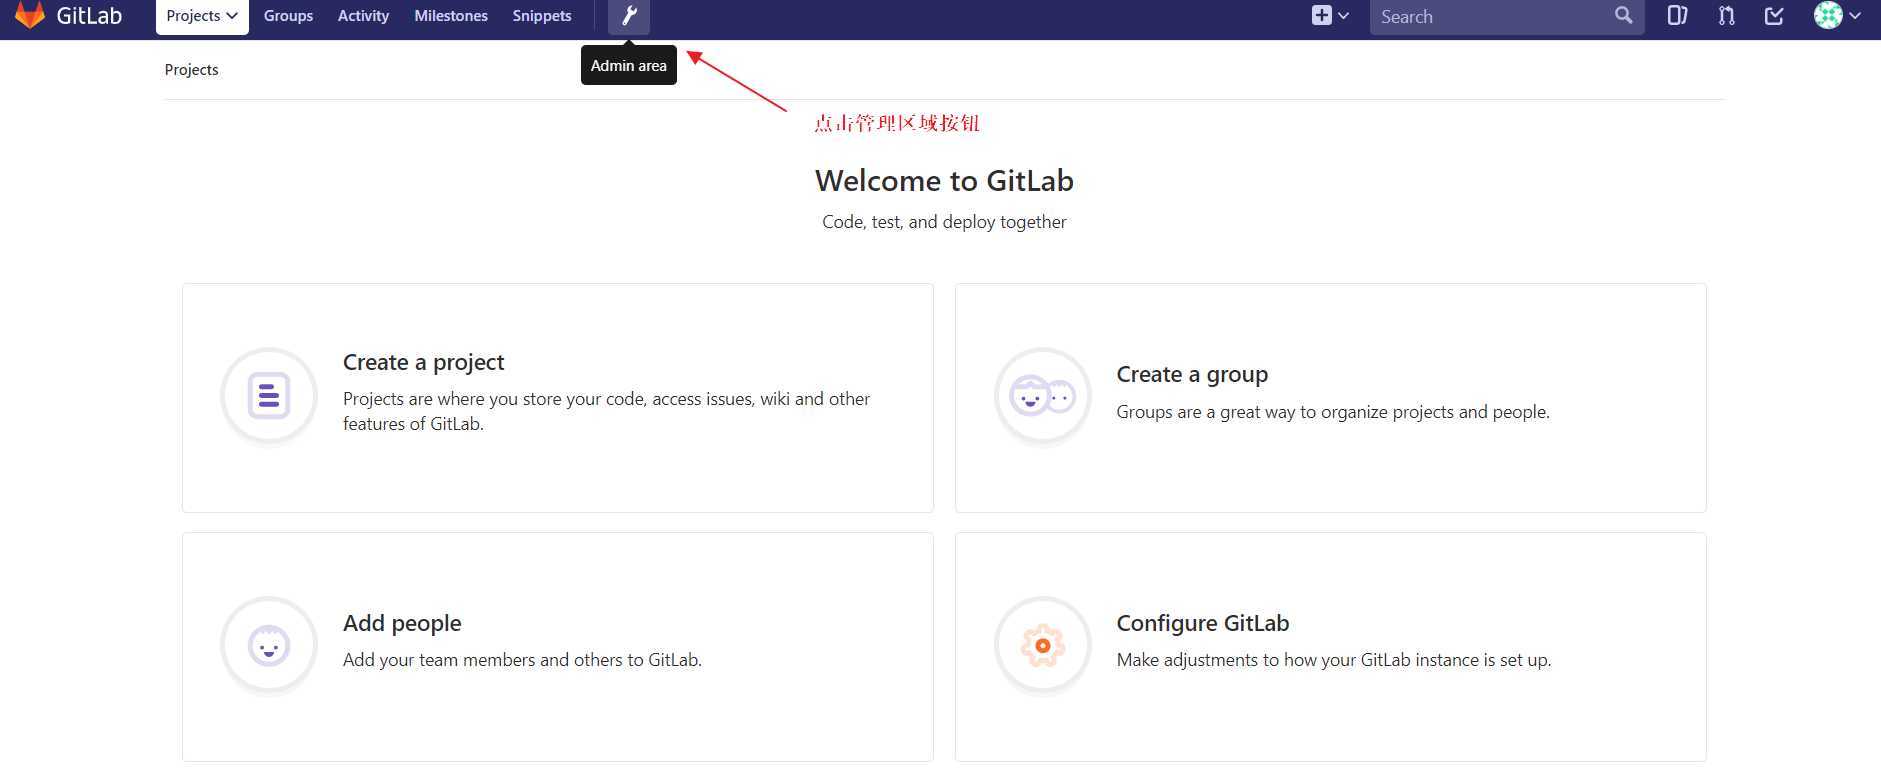1881x778 pixels.
Task: Click the Create a group heading
Action: click(x=1192, y=374)
